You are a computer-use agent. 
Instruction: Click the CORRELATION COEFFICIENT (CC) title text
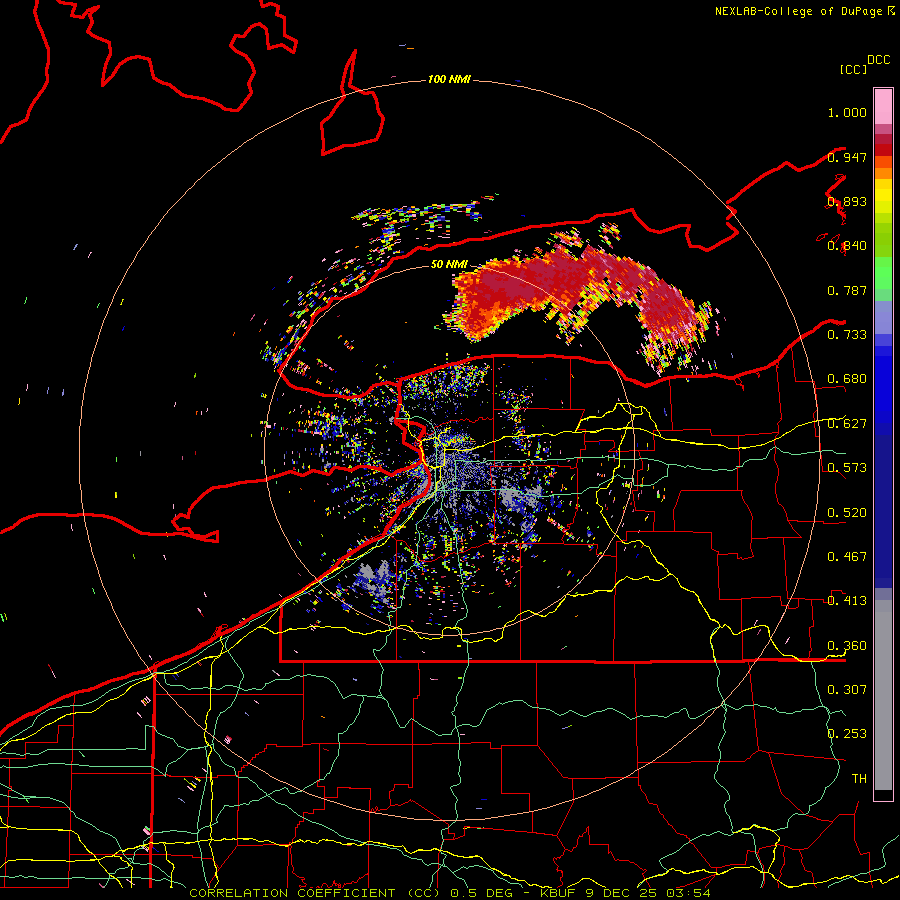tap(315, 893)
